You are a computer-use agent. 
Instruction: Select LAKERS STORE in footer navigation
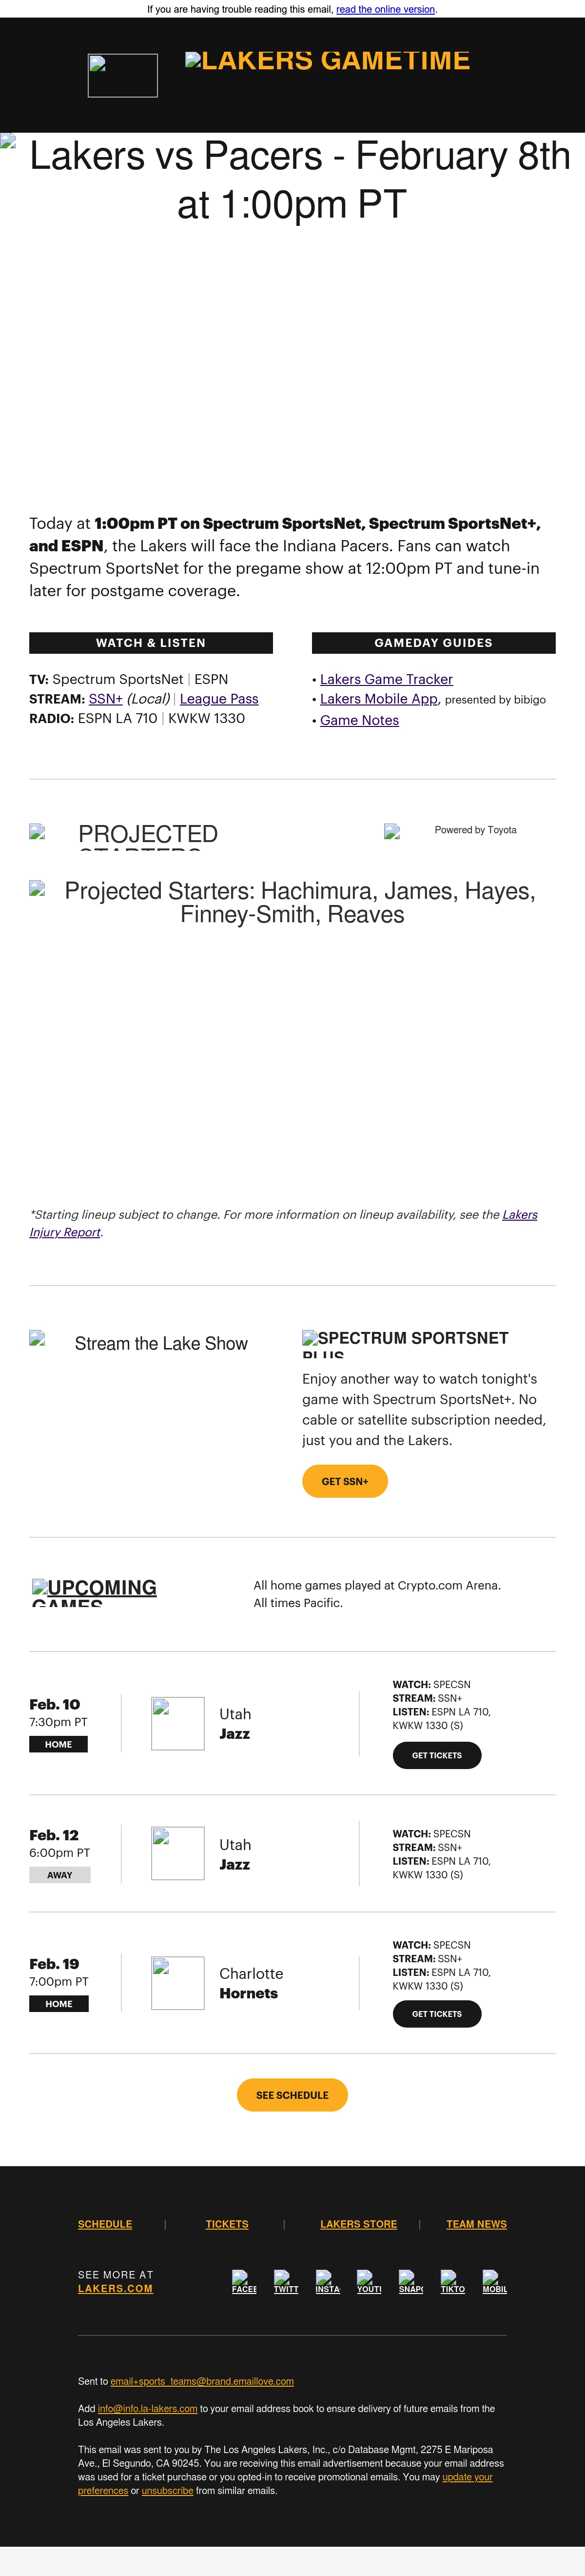click(359, 2224)
